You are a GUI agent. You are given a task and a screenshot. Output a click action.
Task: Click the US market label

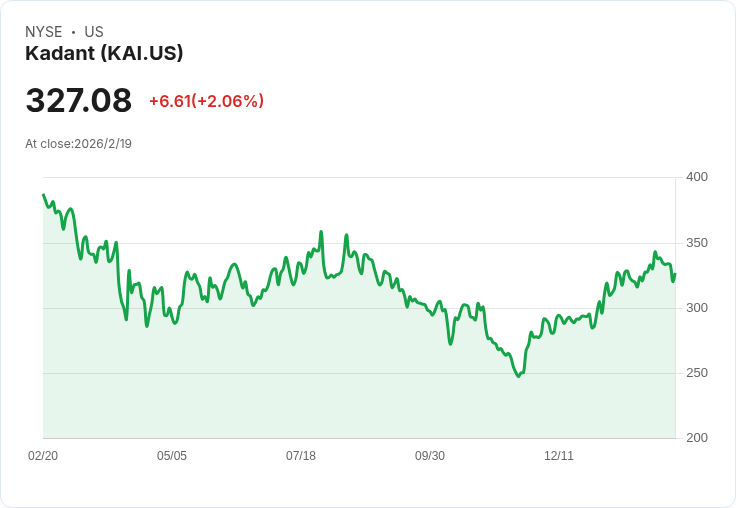pyautogui.click(x=94, y=32)
